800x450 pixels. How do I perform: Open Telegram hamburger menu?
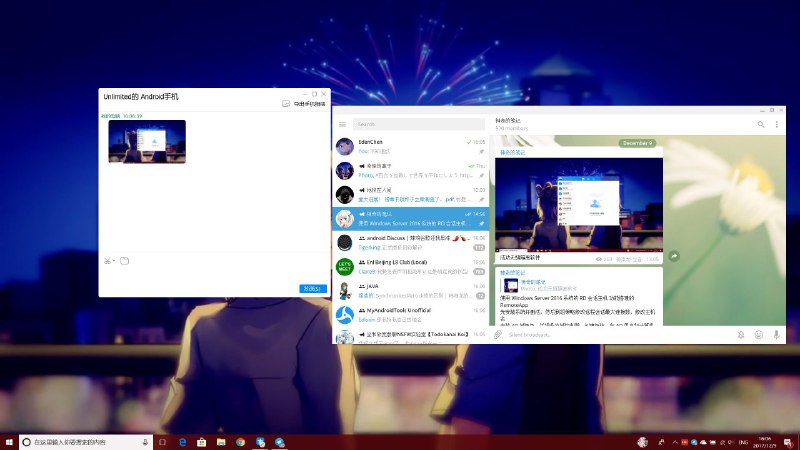[342, 124]
